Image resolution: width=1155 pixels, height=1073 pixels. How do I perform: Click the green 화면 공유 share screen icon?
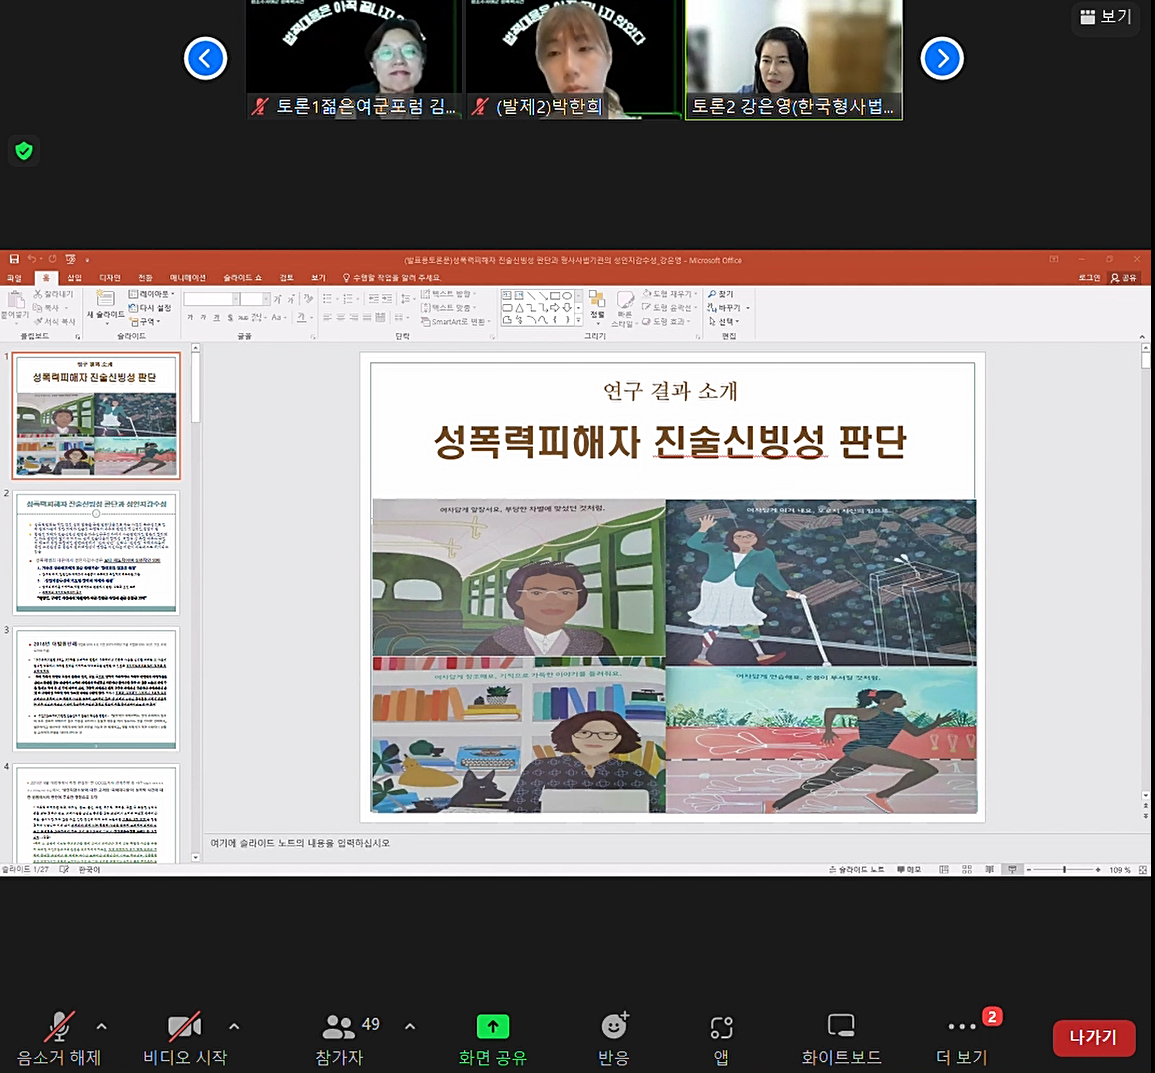pyautogui.click(x=493, y=1026)
